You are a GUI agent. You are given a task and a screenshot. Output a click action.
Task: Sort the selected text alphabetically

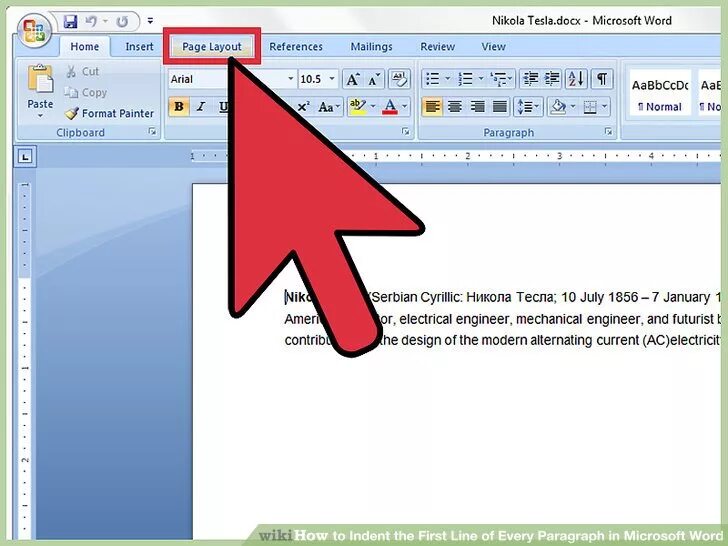point(577,79)
